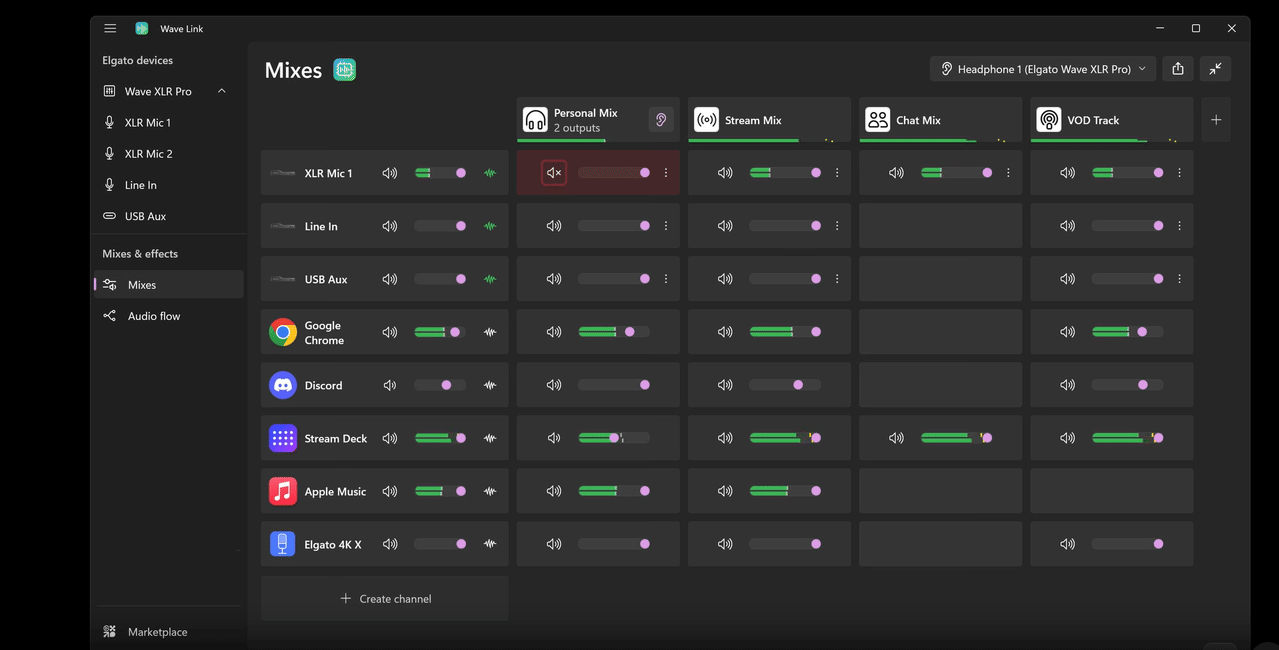Open Apple Music effects waveform icon

490,491
